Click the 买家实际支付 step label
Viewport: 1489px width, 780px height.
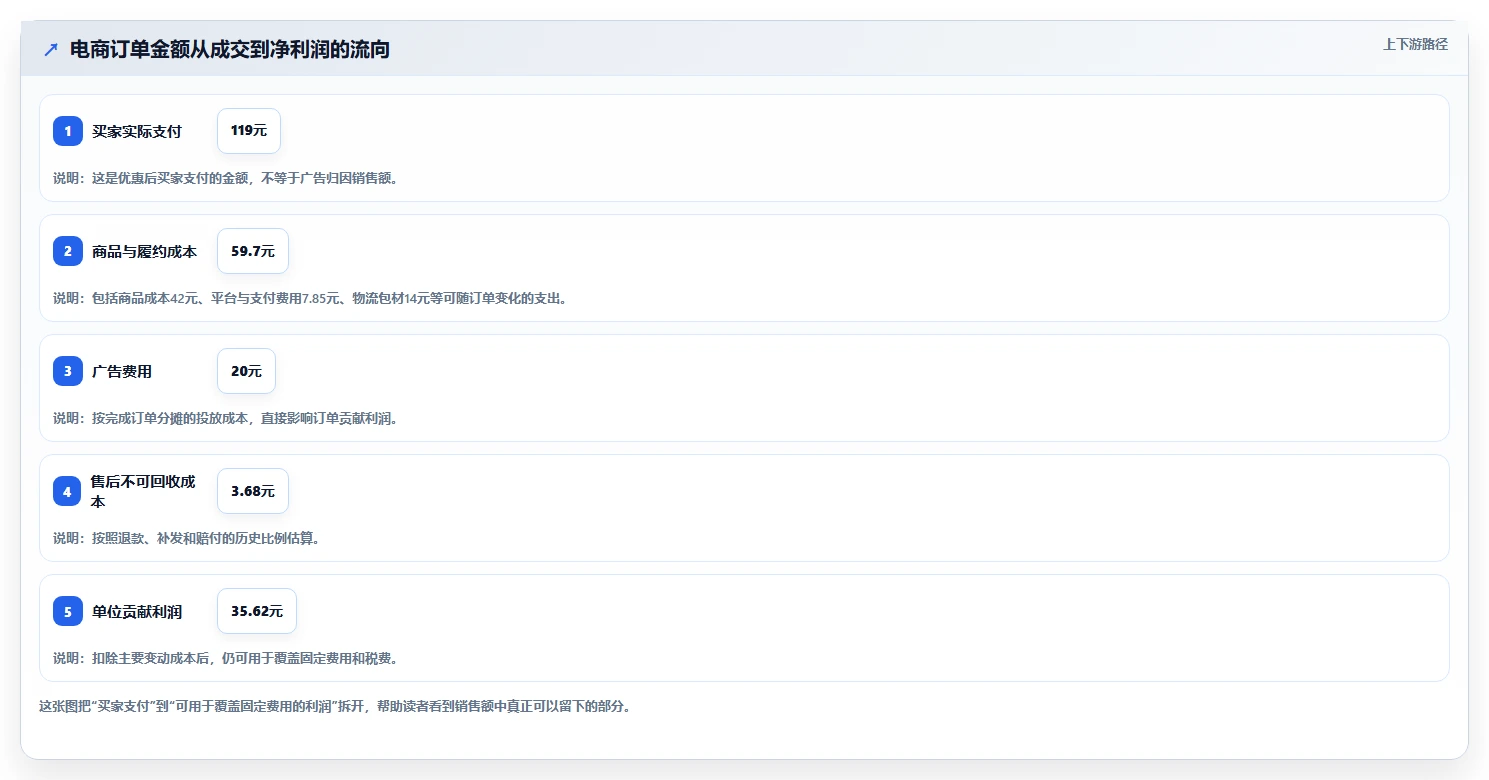click(137, 131)
